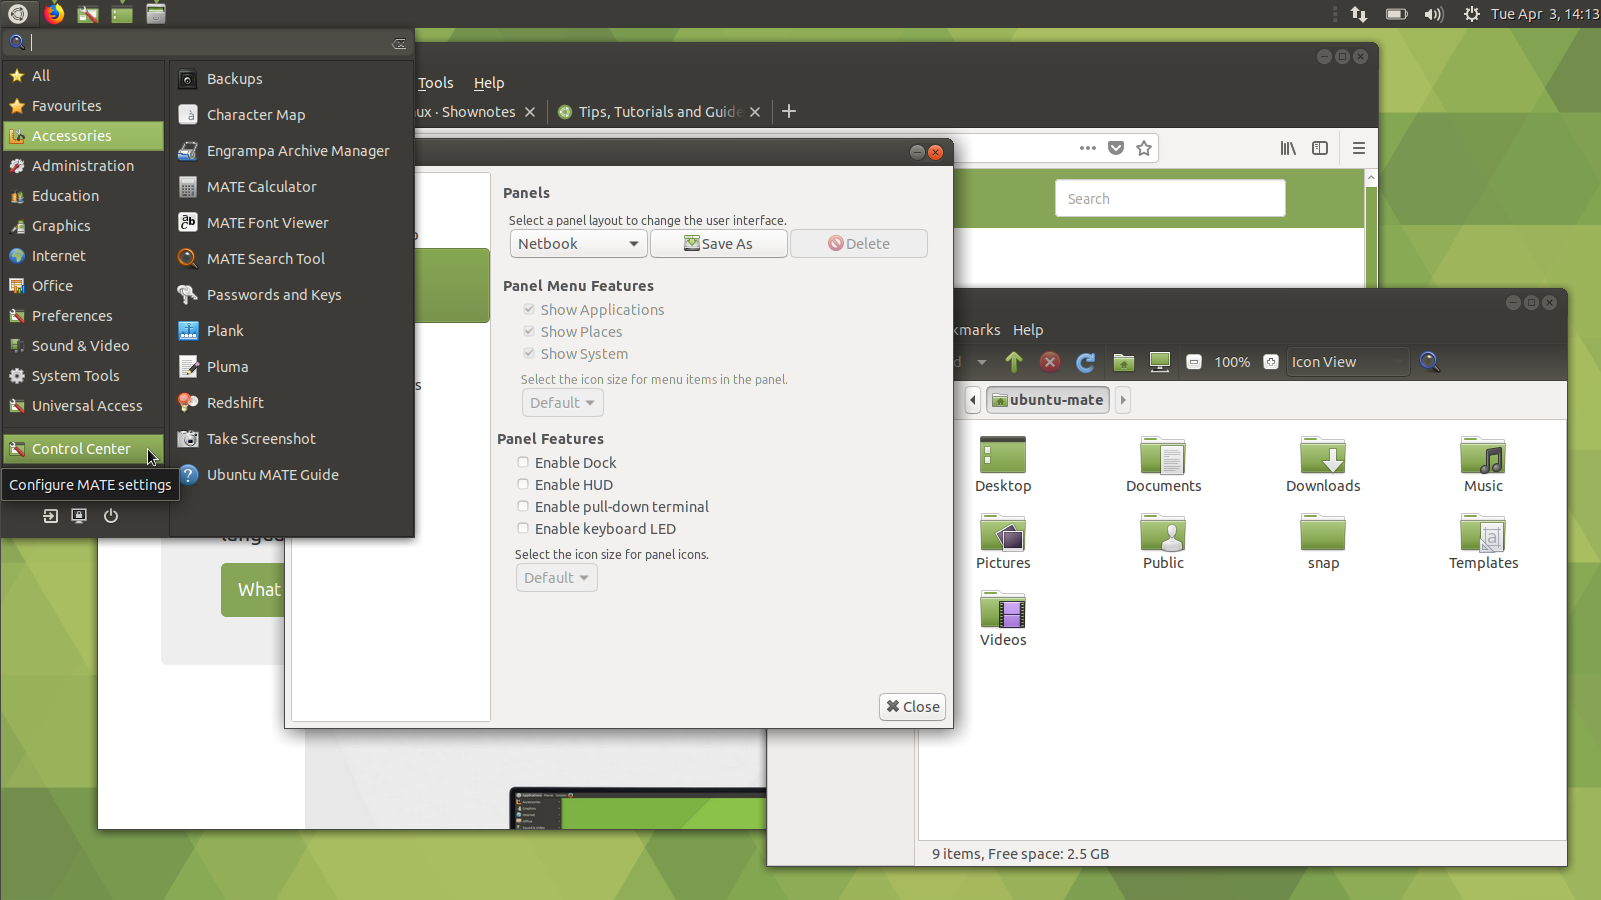Image resolution: width=1601 pixels, height=900 pixels.
Task: Click the computer icon in file manager toolbar
Action: pyautogui.click(x=1160, y=362)
